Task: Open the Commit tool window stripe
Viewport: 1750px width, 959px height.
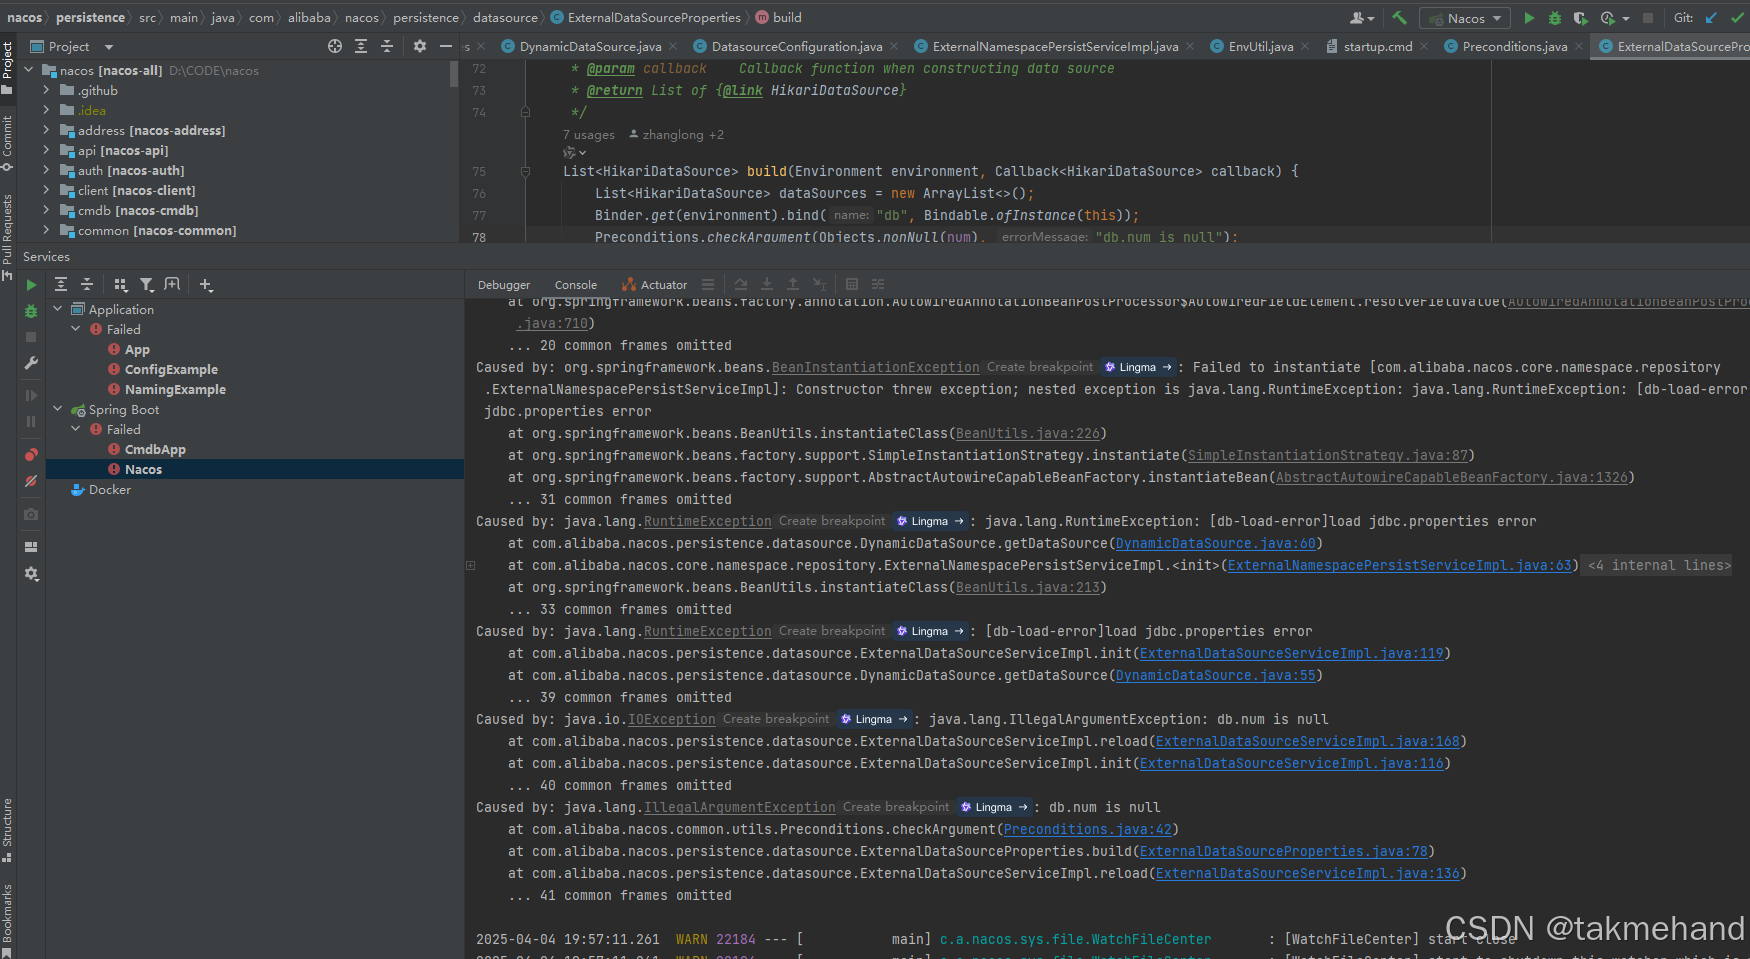Action: pos(7,142)
